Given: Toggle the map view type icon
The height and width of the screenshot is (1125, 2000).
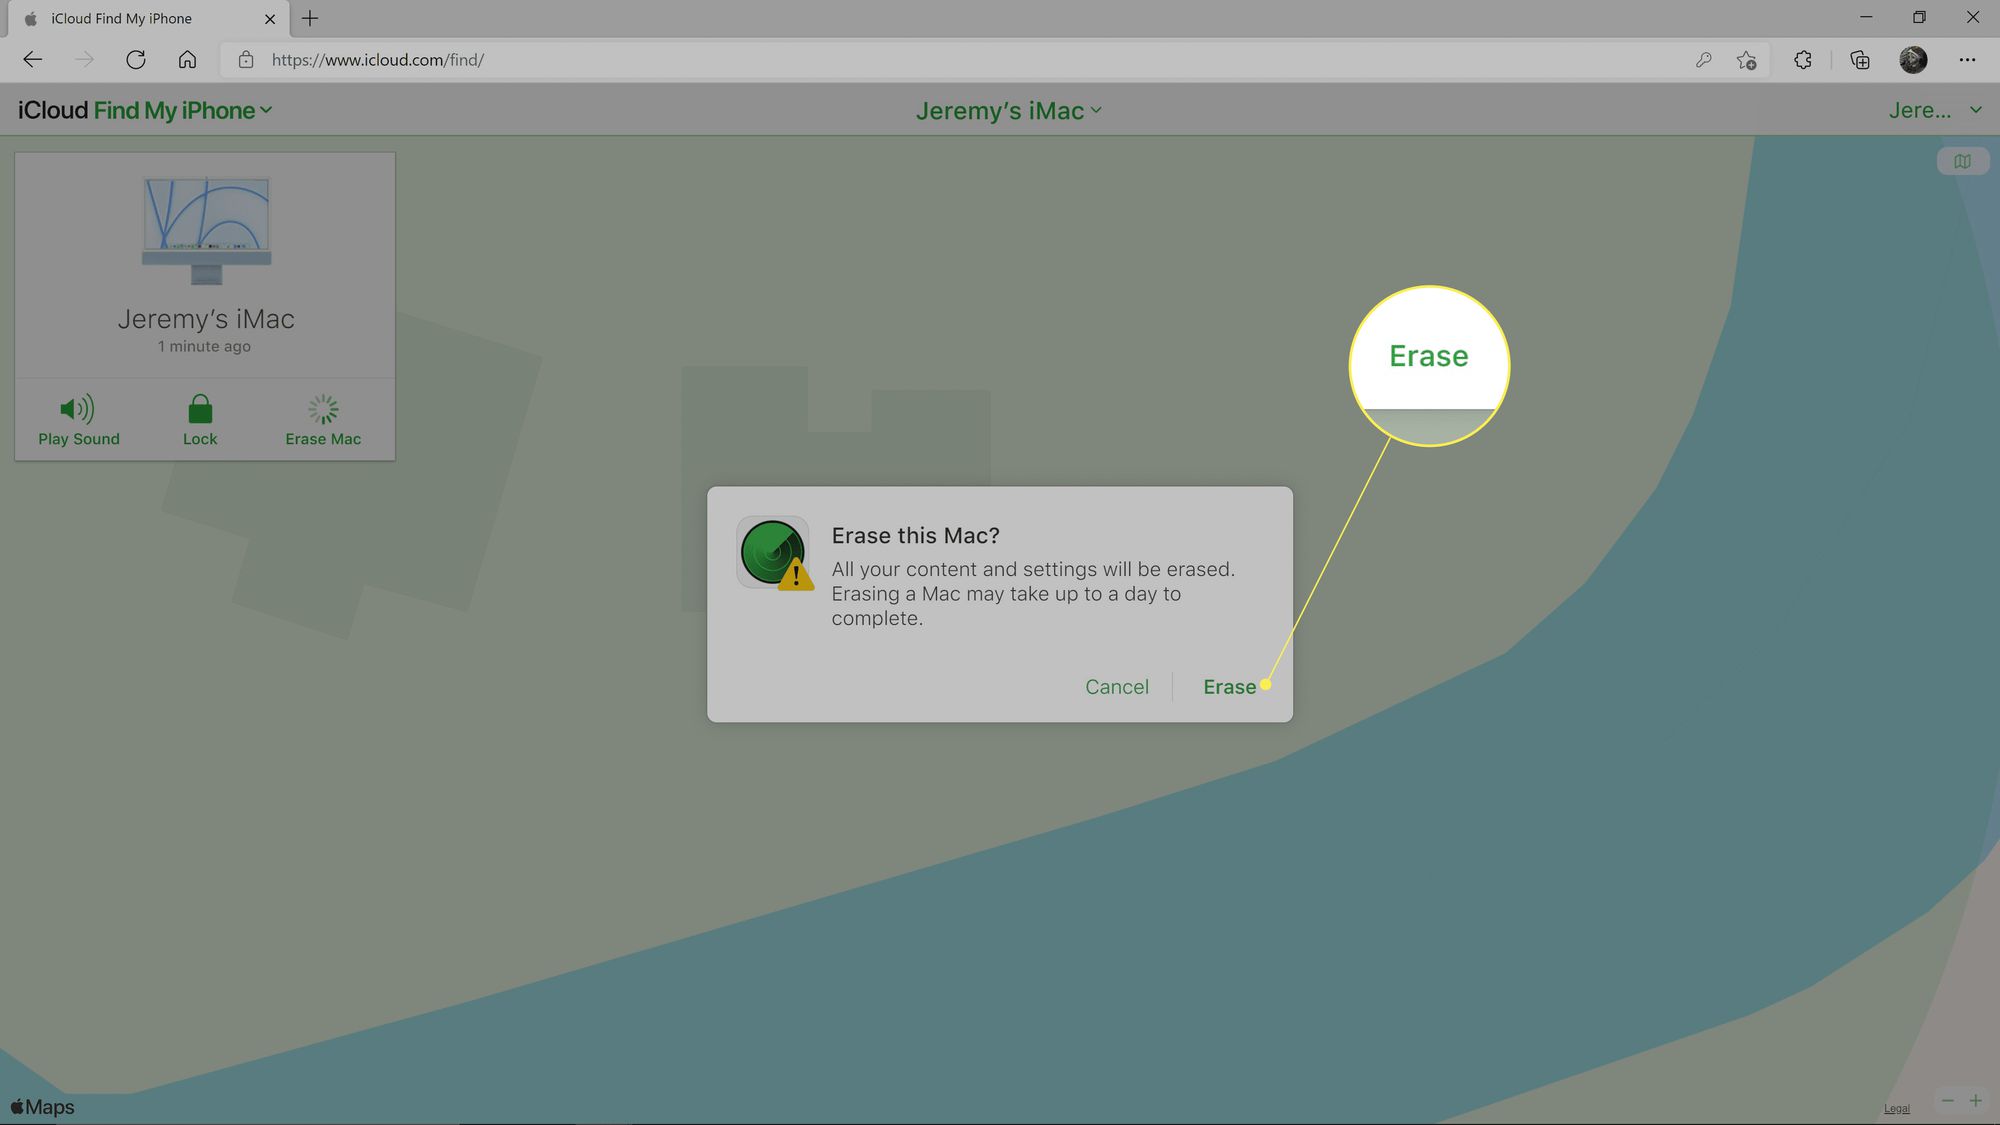Looking at the screenshot, I should (1963, 161).
